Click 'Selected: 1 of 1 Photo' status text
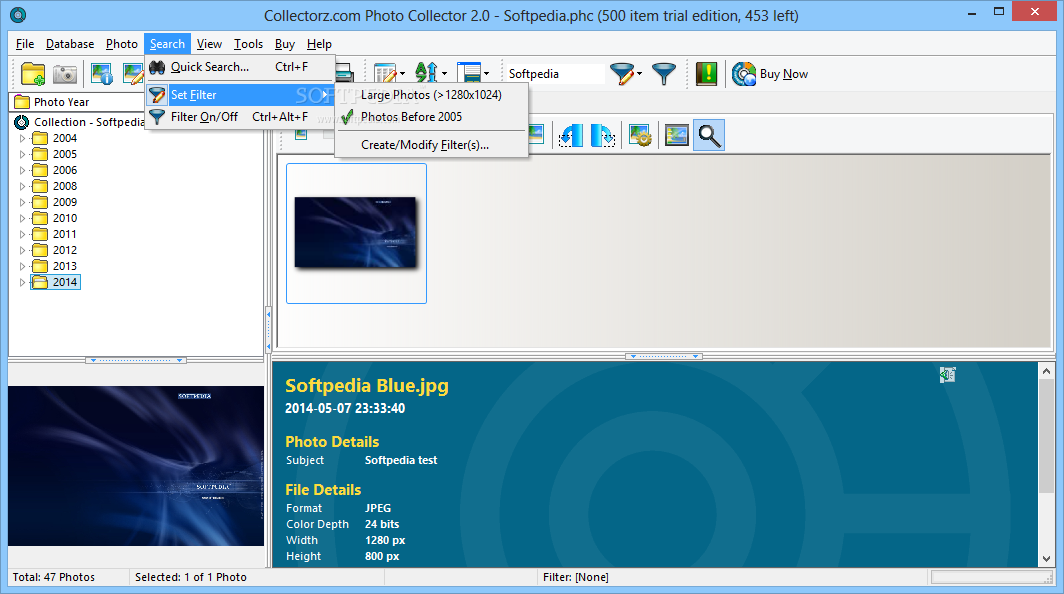The width and height of the screenshot is (1064, 594). click(191, 577)
